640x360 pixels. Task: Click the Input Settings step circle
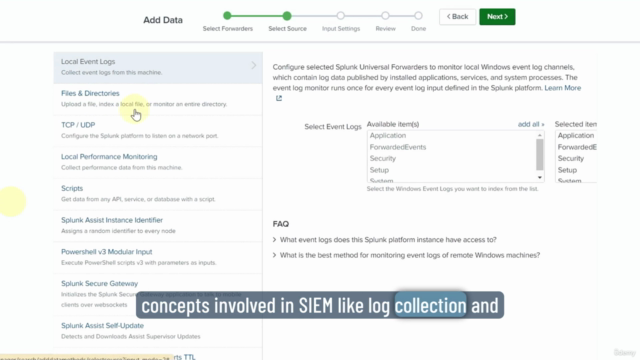point(340,16)
